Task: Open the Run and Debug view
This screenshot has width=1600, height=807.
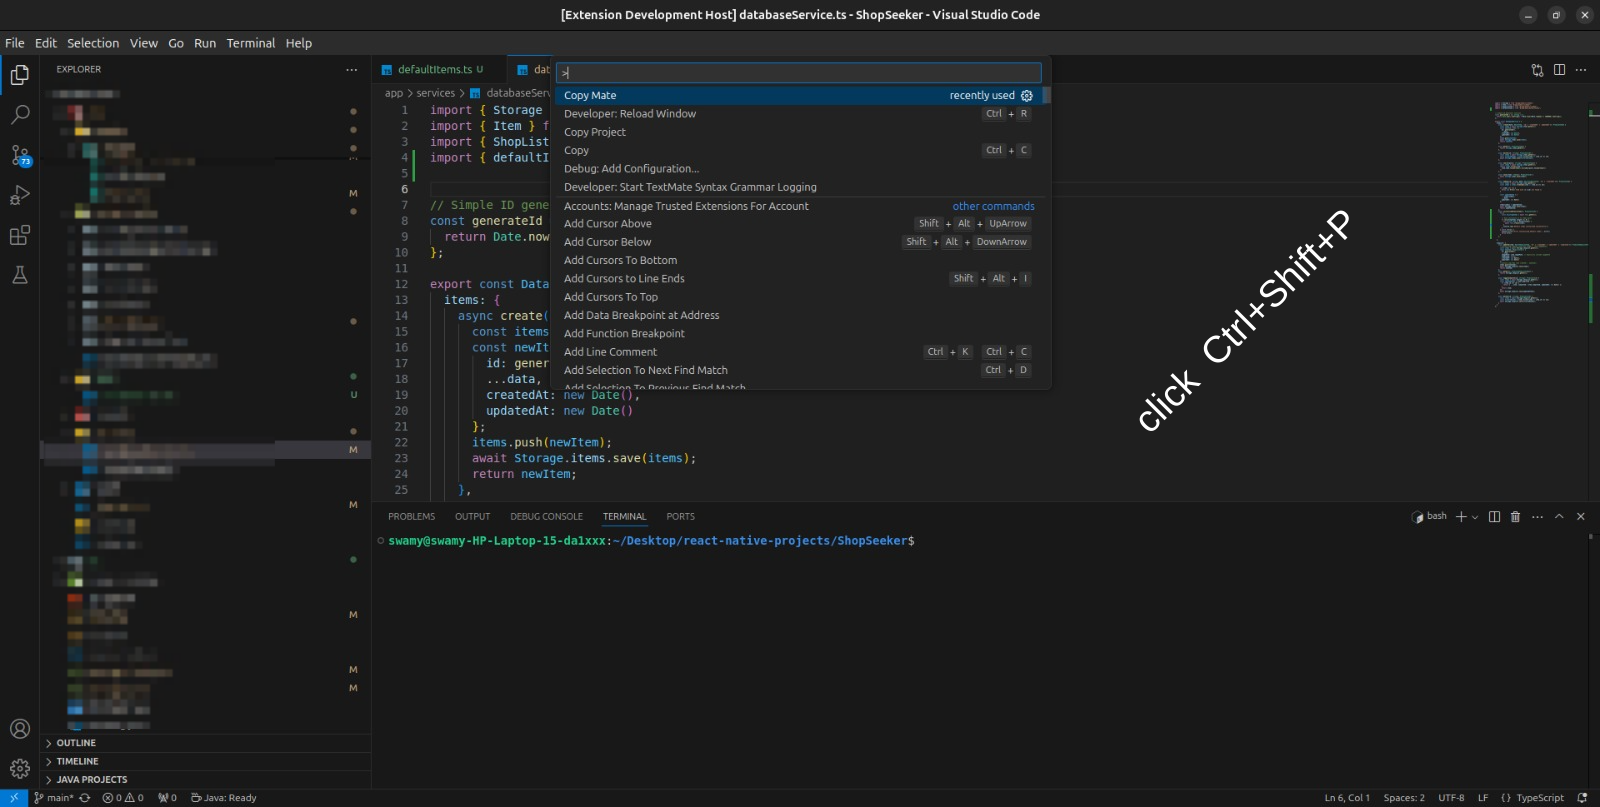Action: pos(19,195)
